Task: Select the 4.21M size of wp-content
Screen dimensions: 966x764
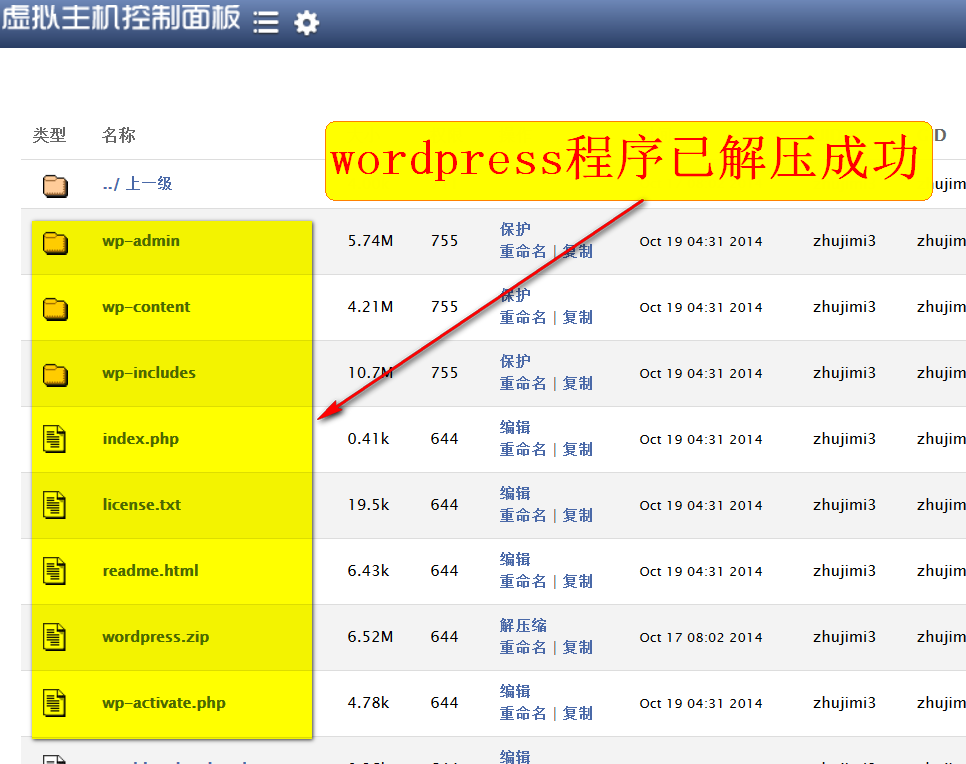Action: 370,307
